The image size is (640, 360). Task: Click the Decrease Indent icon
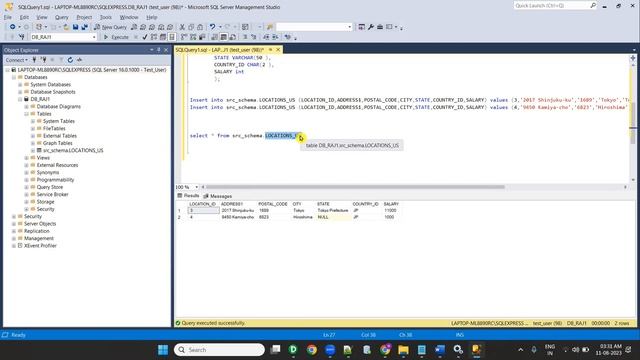click(266, 37)
